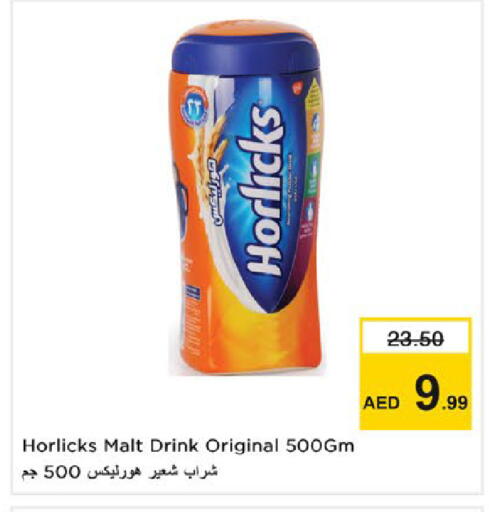Image resolution: width=489 pixels, height=512 pixels.
Task: Click the Arabic Horlicks text on jar
Action: pyautogui.click(x=217, y=192)
